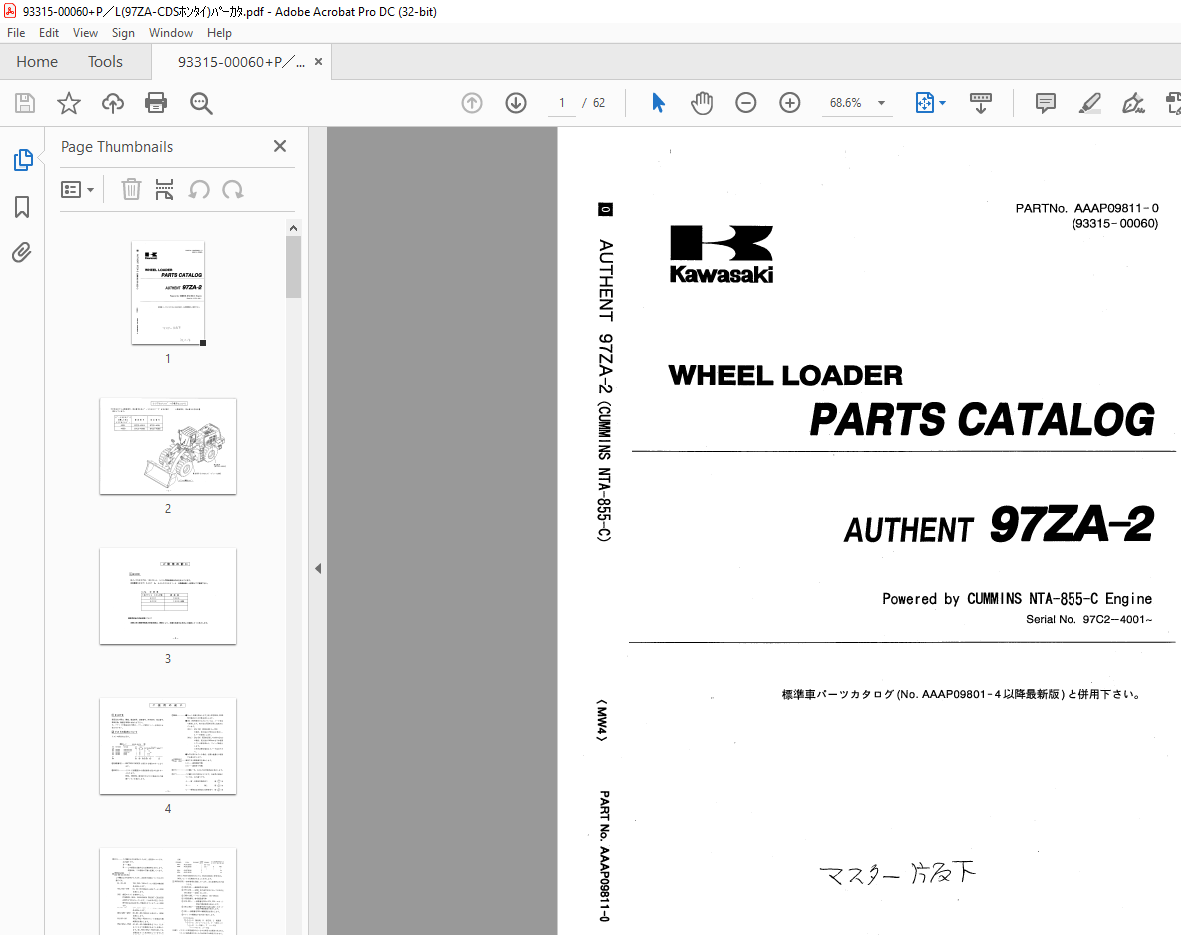This screenshot has height=935, width=1181.
Task: Upload file to Document Cloud
Action: click(x=113, y=103)
